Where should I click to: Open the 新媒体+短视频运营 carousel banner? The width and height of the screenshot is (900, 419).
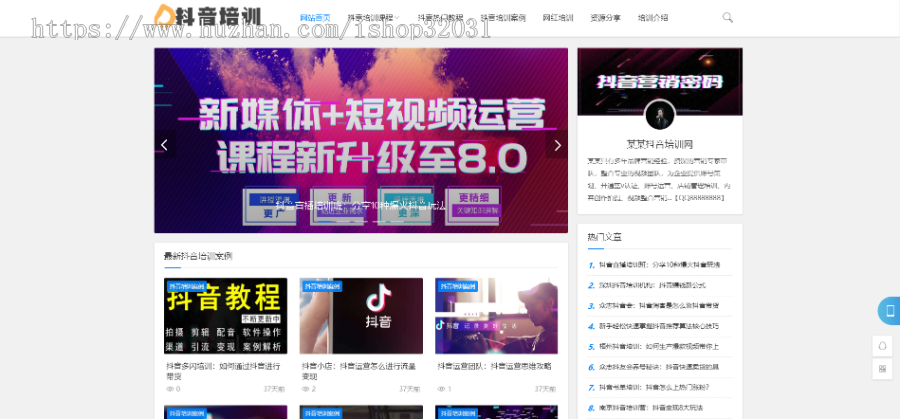361,140
